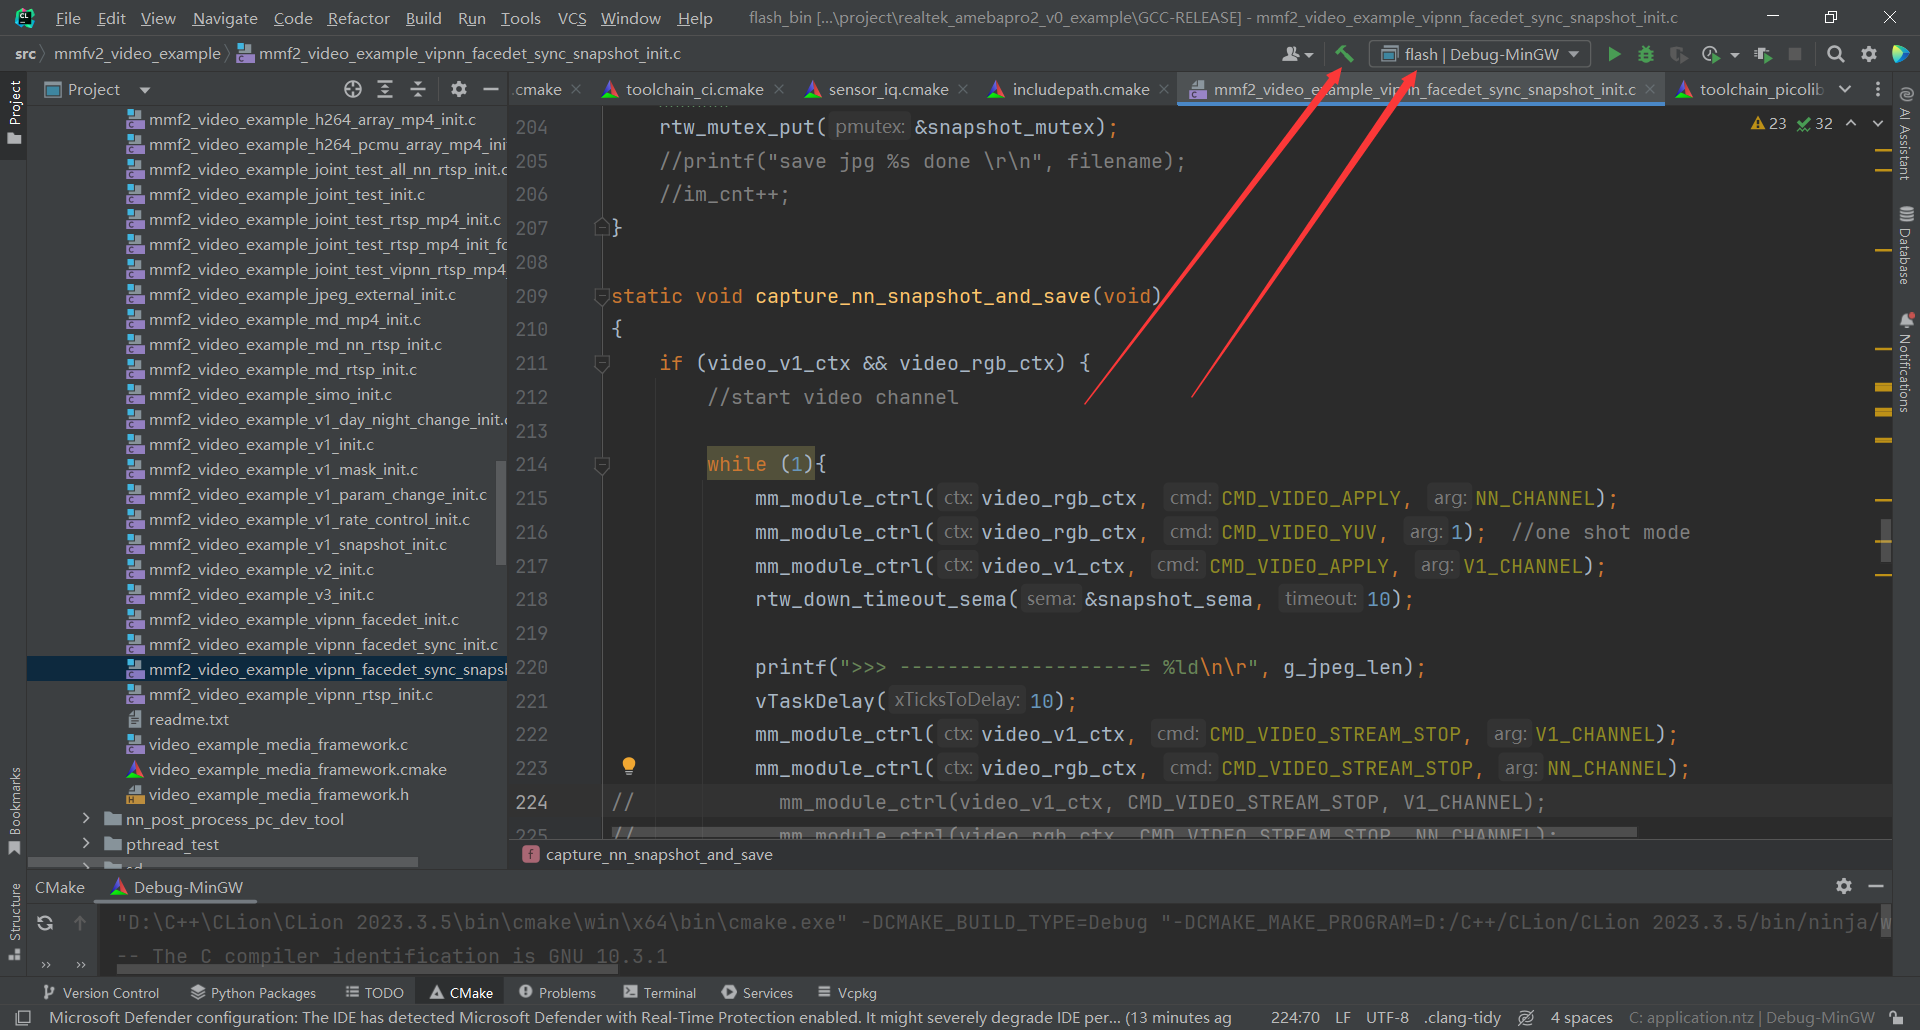Open Structure tool window
The width and height of the screenshot is (1920, 1030).
pyautogui.click(x=14, y=921)
